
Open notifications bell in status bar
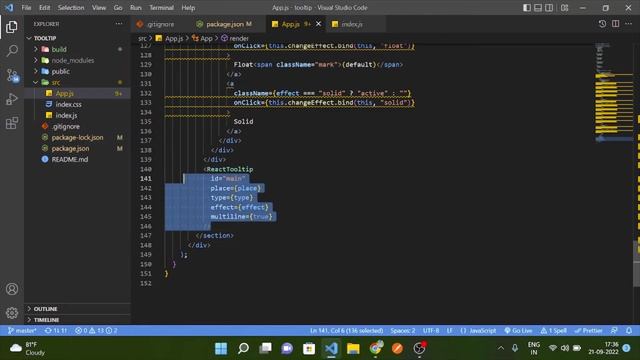point(629,330)
